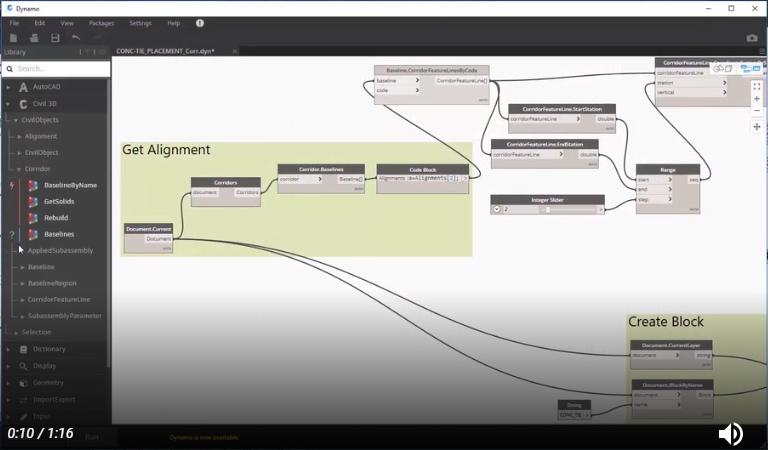
Task: Click the library filter icon
Action: pyautogui.click(x=88, y=52)
